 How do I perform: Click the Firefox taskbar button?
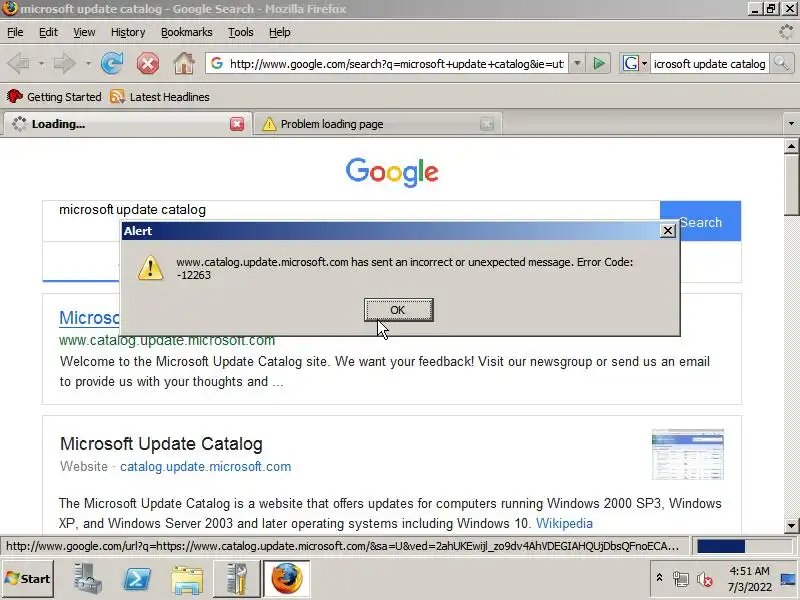tap(287, 579)
